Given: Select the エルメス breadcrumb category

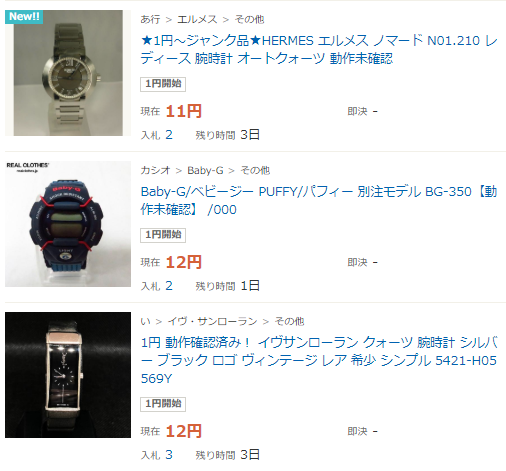Looking at the screenshot, I should click(197, 19).
